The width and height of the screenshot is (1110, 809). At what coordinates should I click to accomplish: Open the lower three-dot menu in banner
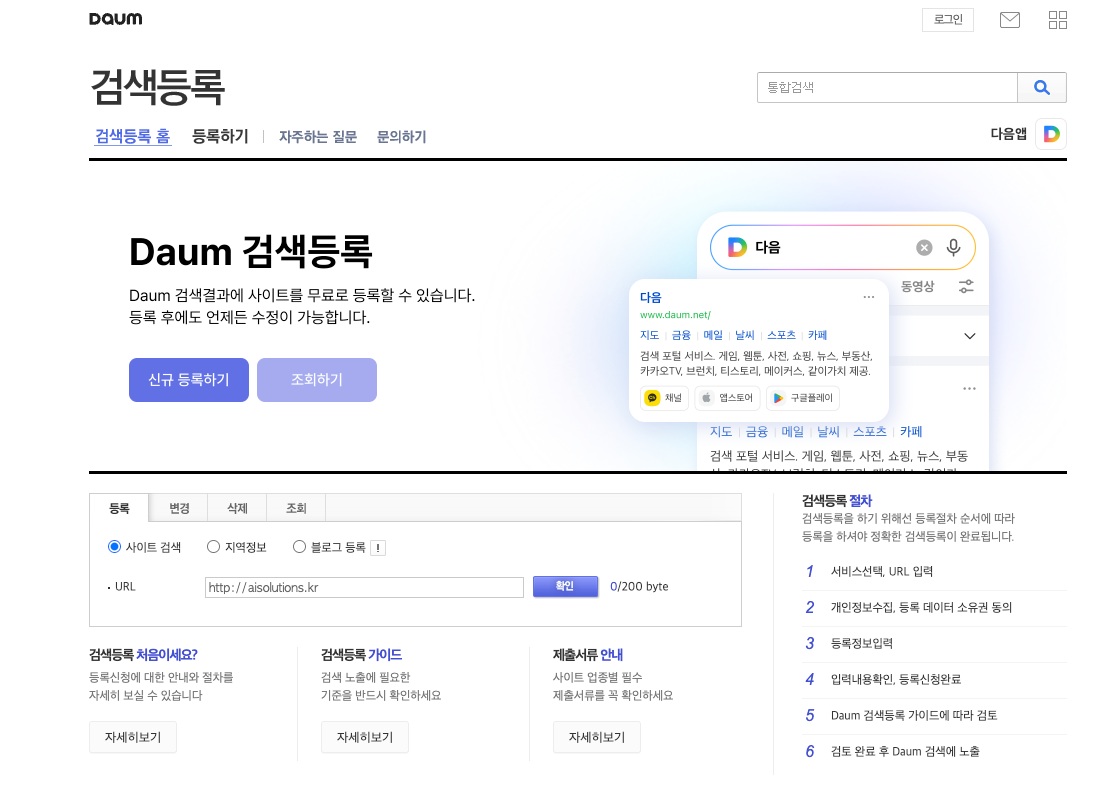[969, 389]
